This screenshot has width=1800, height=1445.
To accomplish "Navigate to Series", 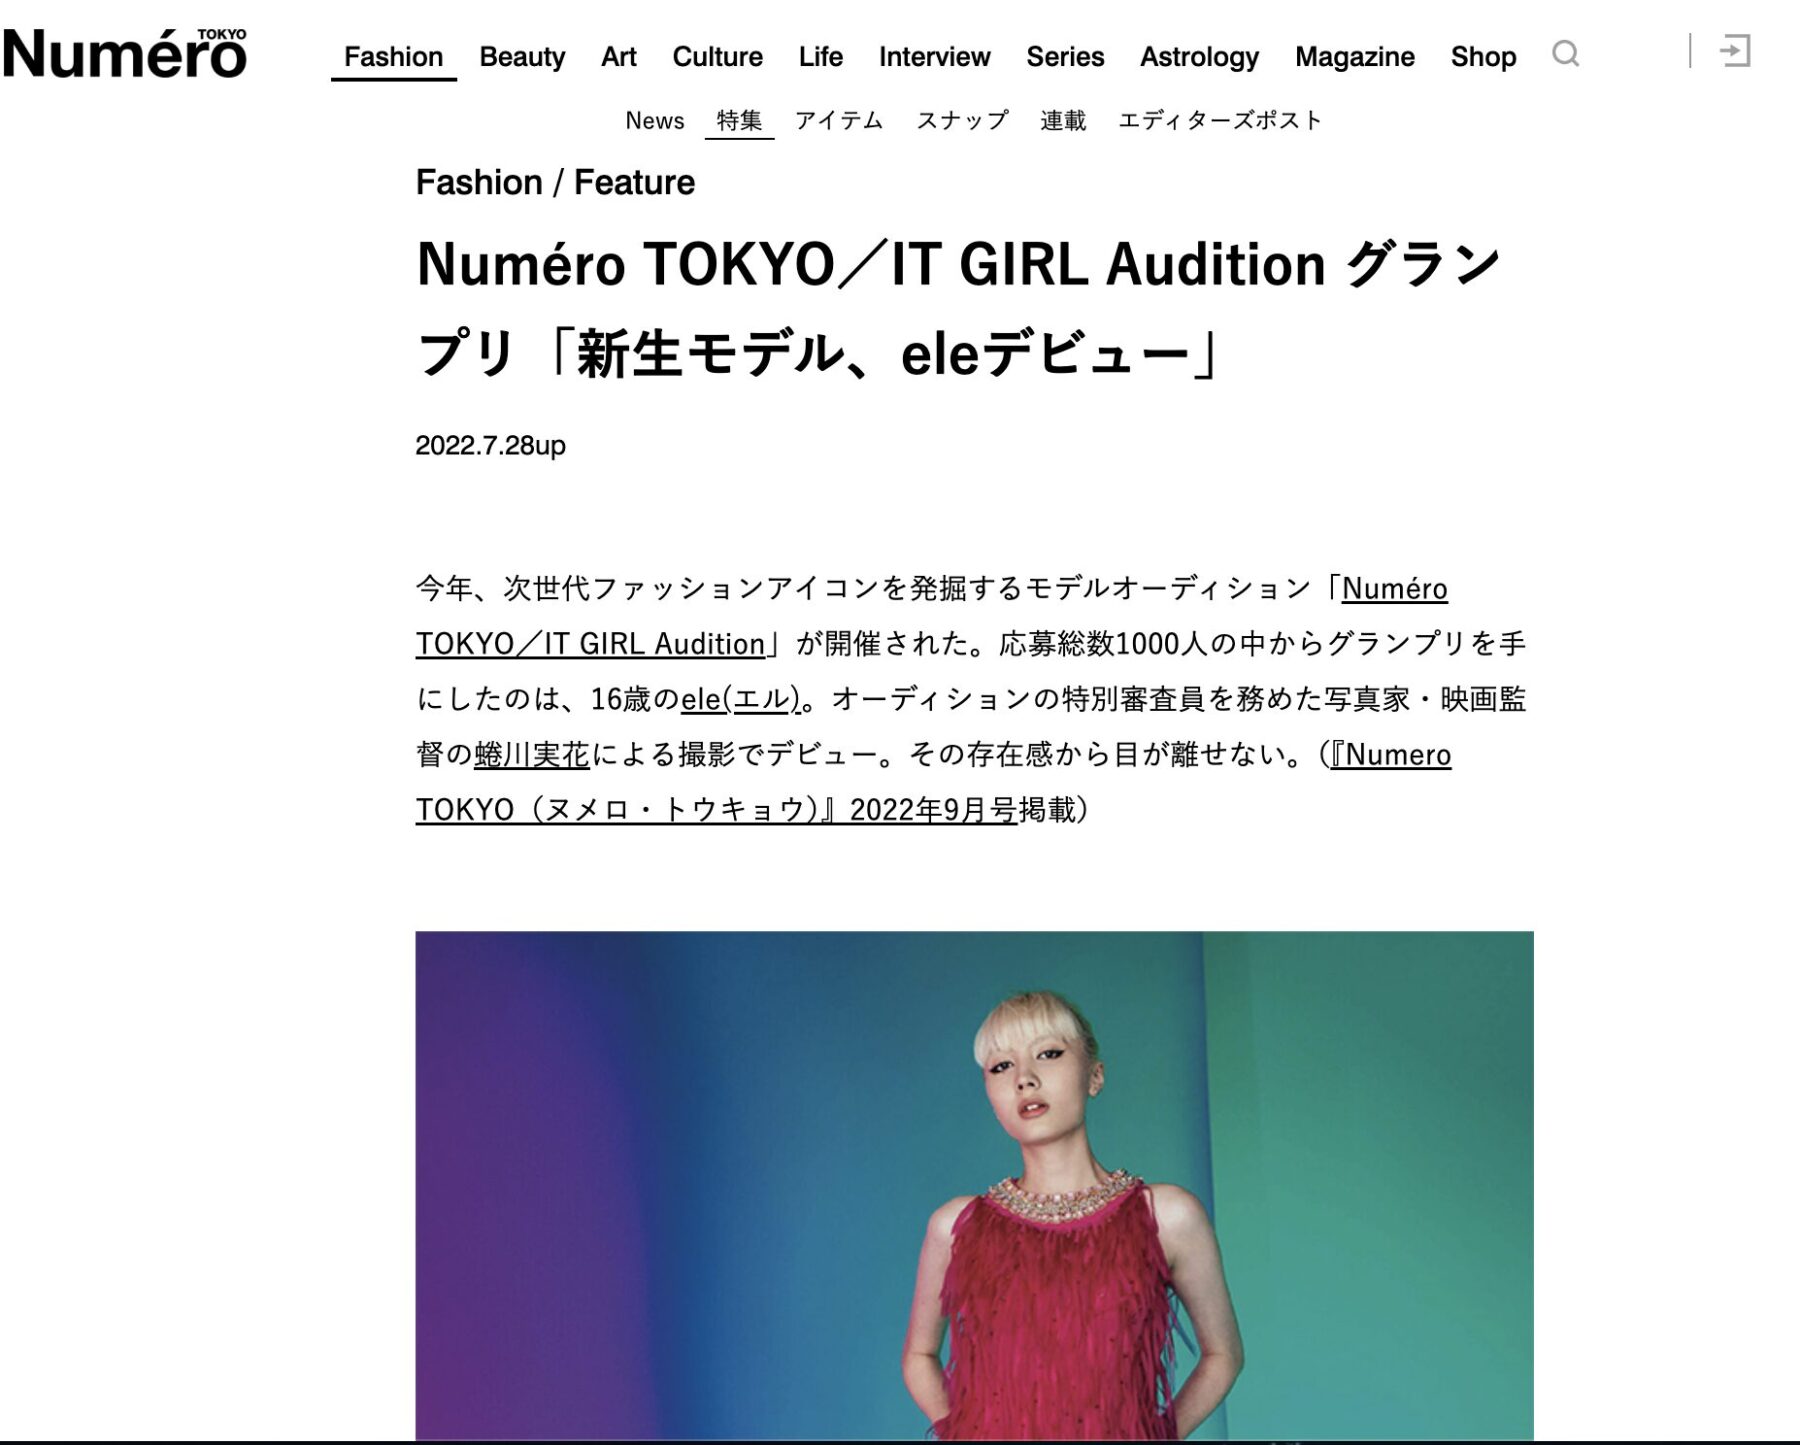I will [x=1065, y=57].
